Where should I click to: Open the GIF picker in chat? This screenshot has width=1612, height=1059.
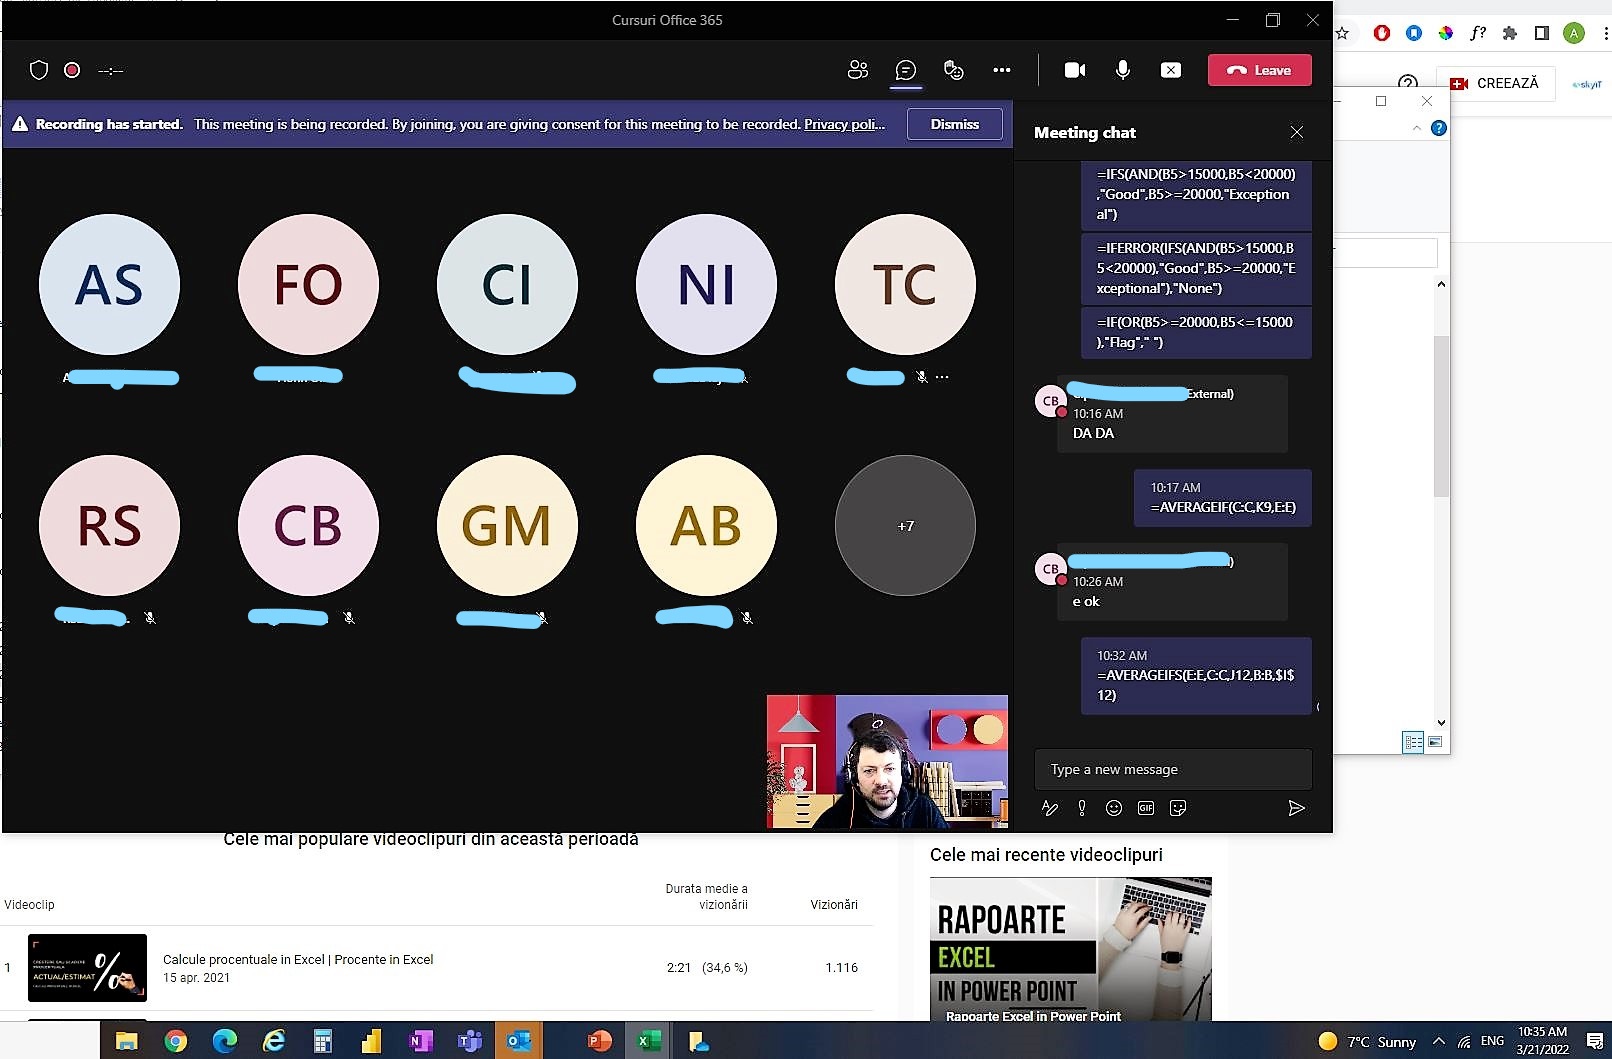1145,808
